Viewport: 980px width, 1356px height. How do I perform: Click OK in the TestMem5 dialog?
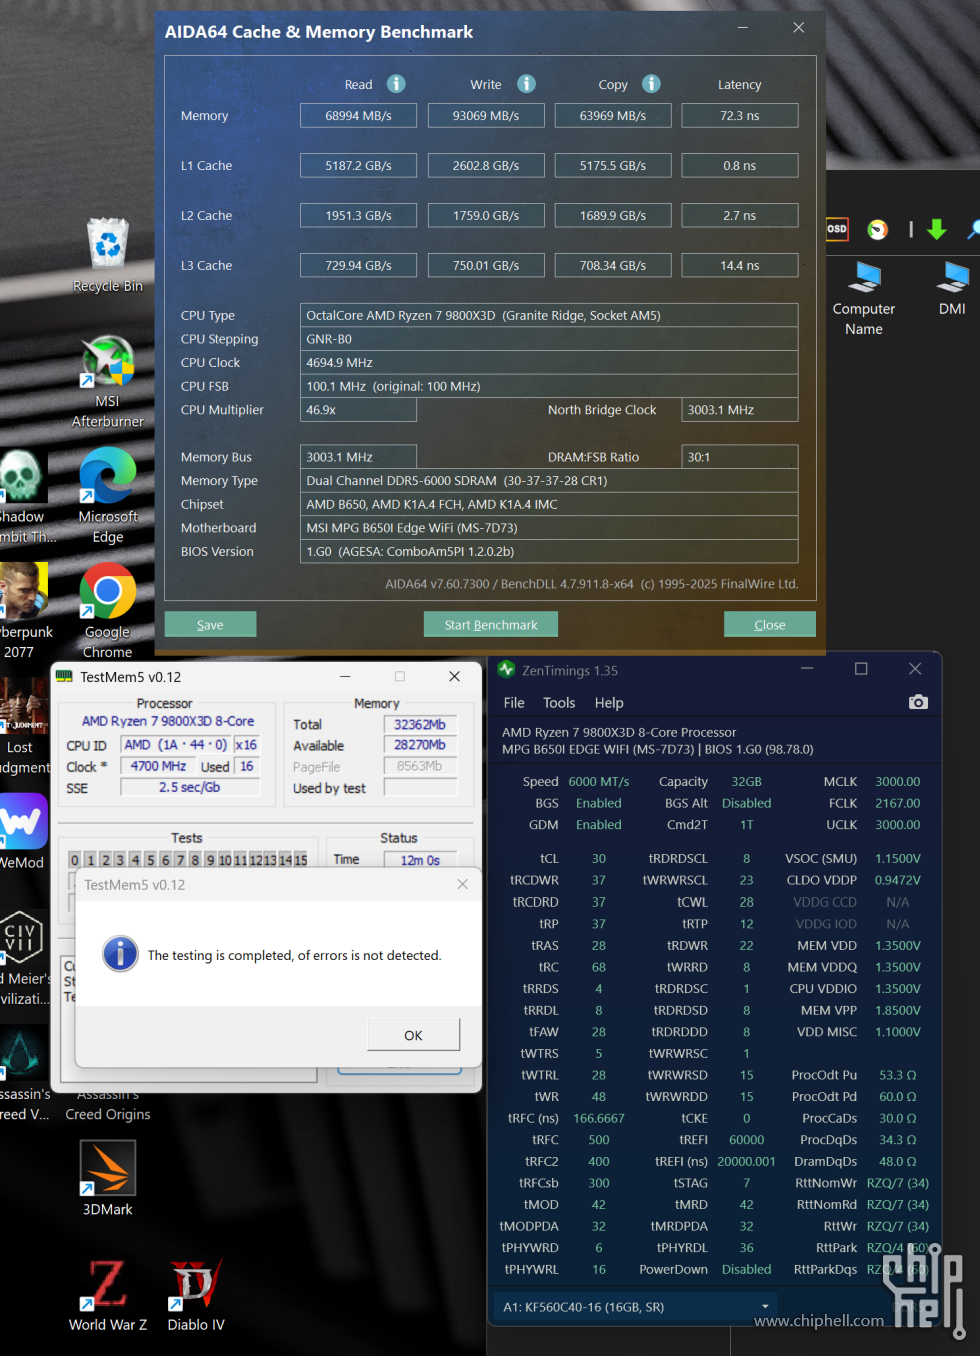click(x=413, y=1035)
